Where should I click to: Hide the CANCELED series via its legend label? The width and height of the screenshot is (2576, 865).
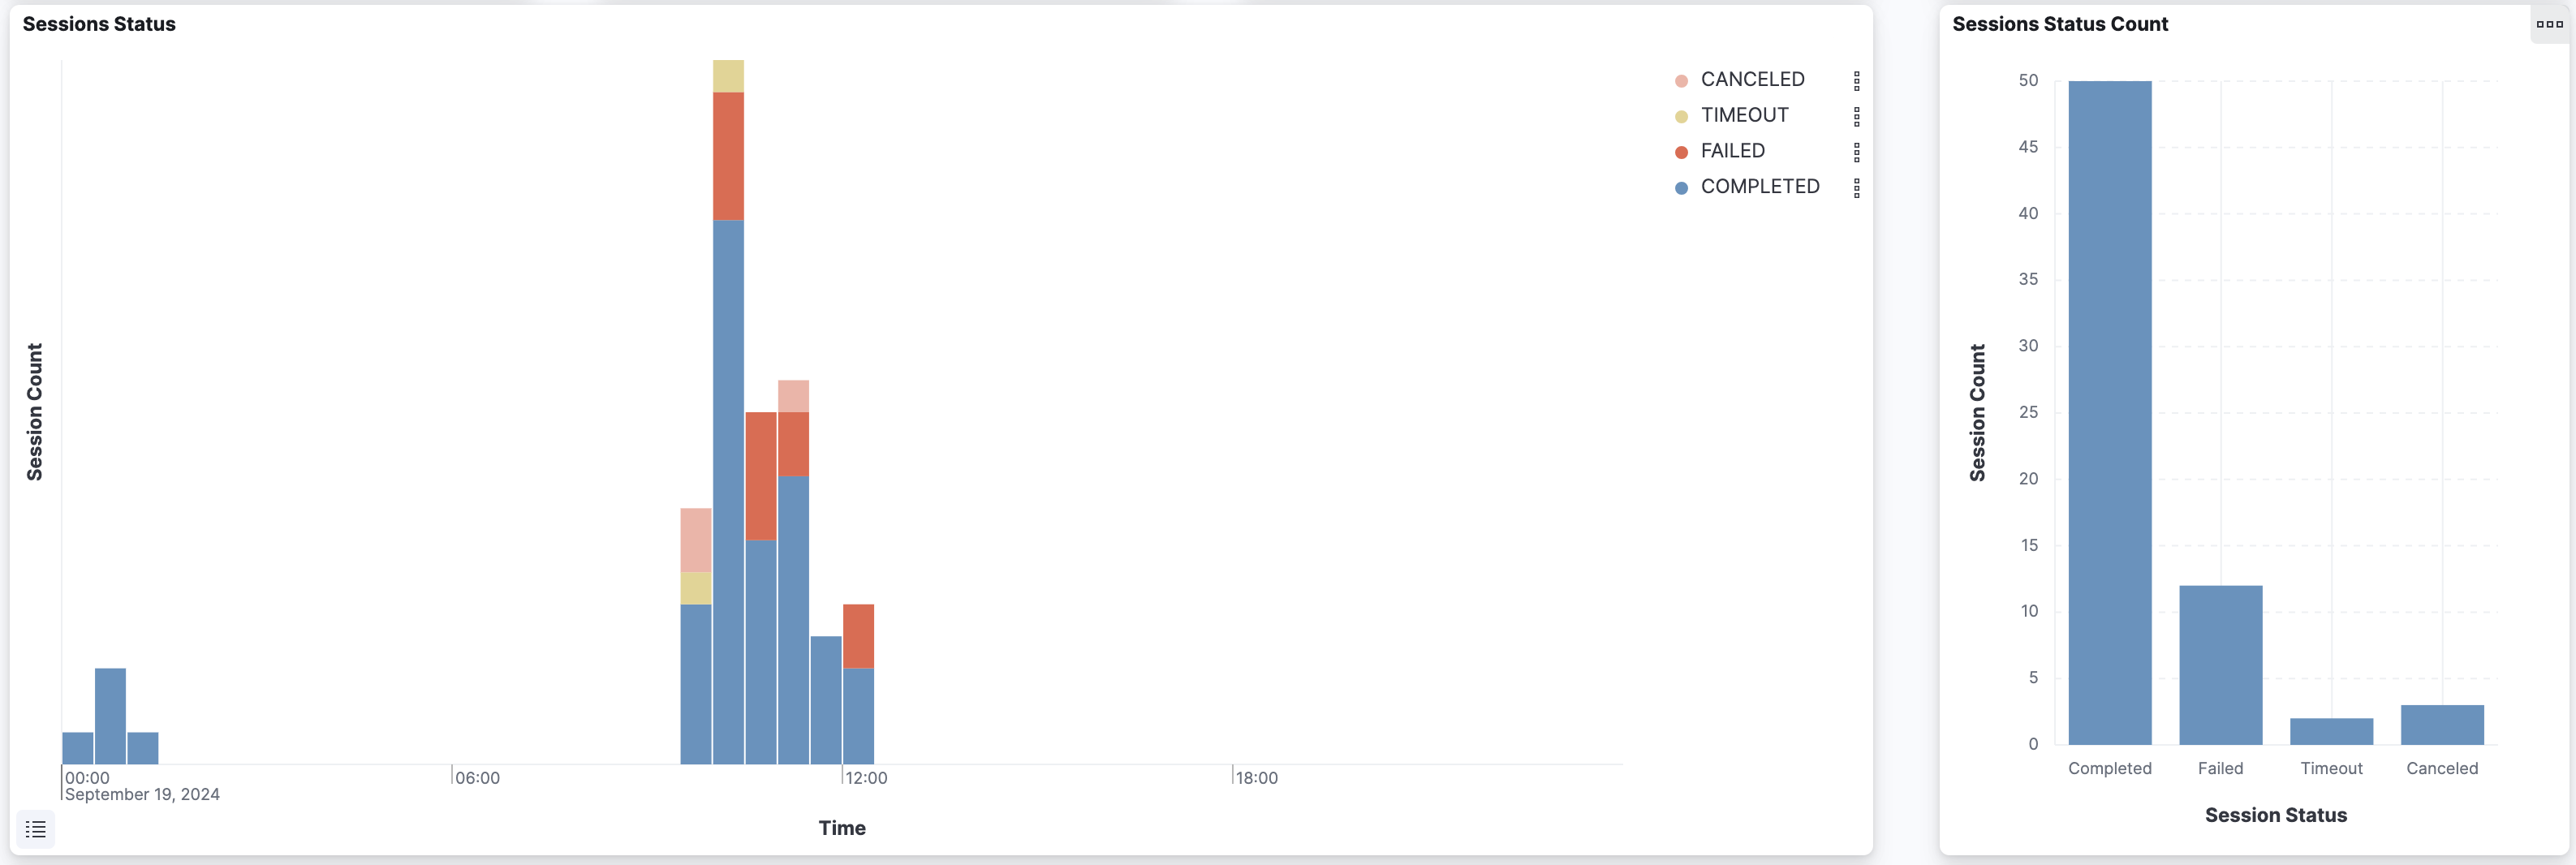[1753, 79]
